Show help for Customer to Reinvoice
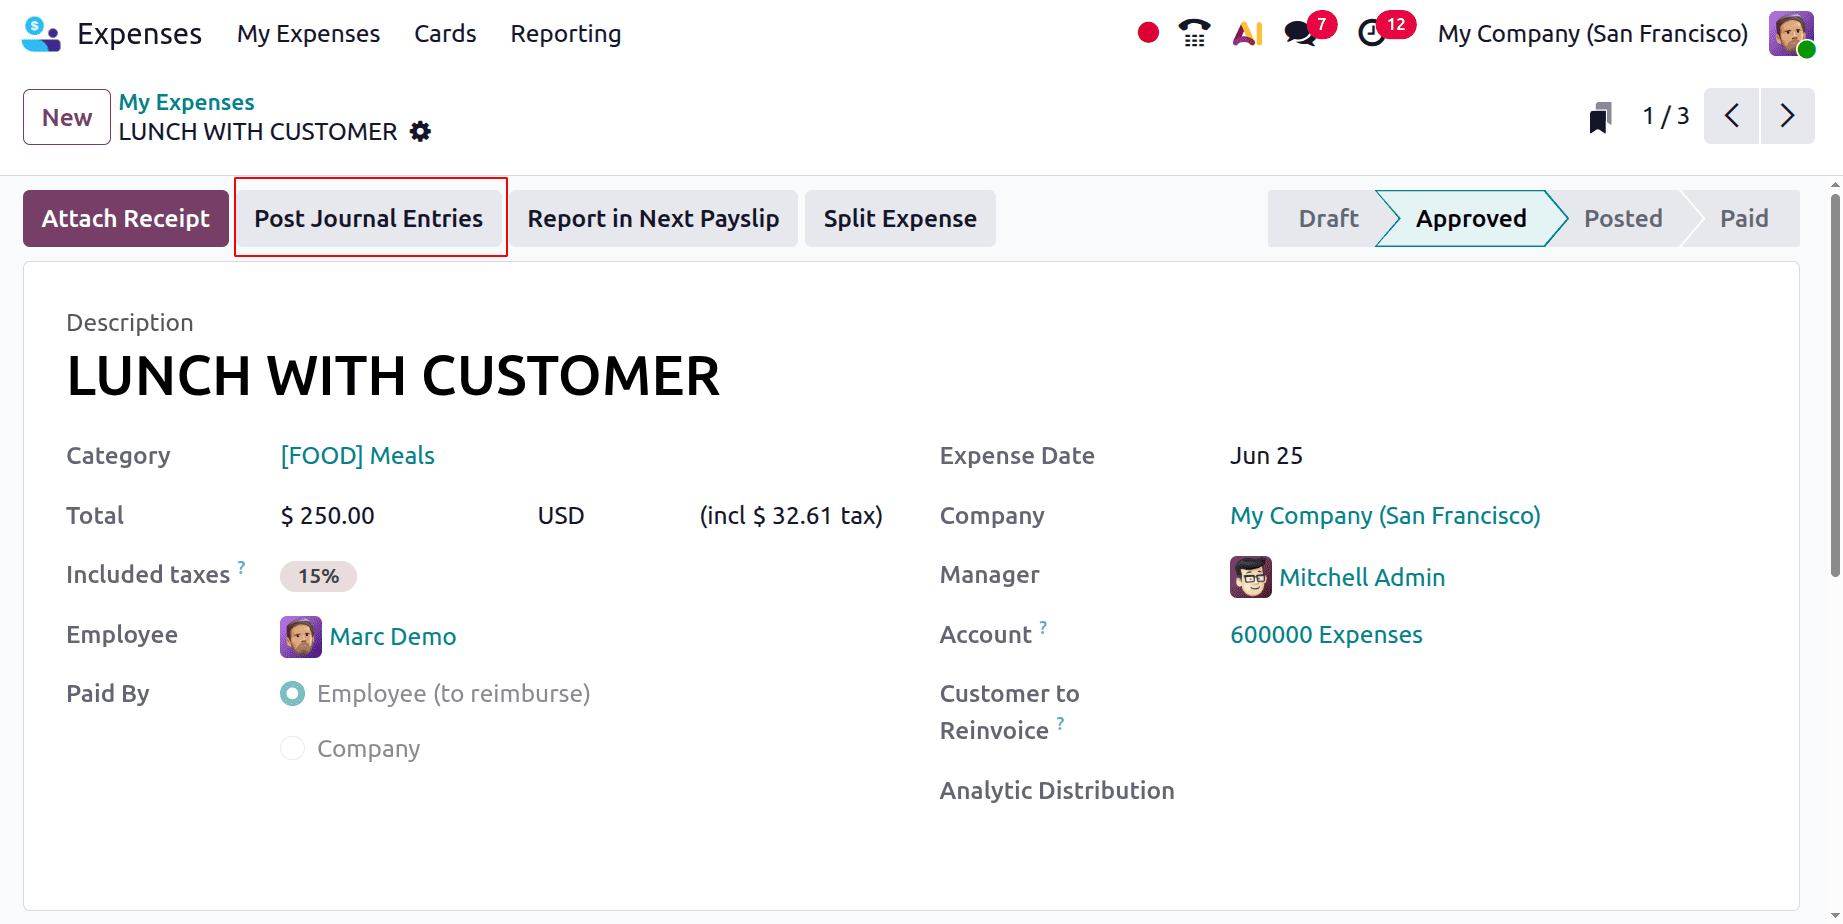Viewport: 1843px width, 924px height. (x=1061, y=723)
